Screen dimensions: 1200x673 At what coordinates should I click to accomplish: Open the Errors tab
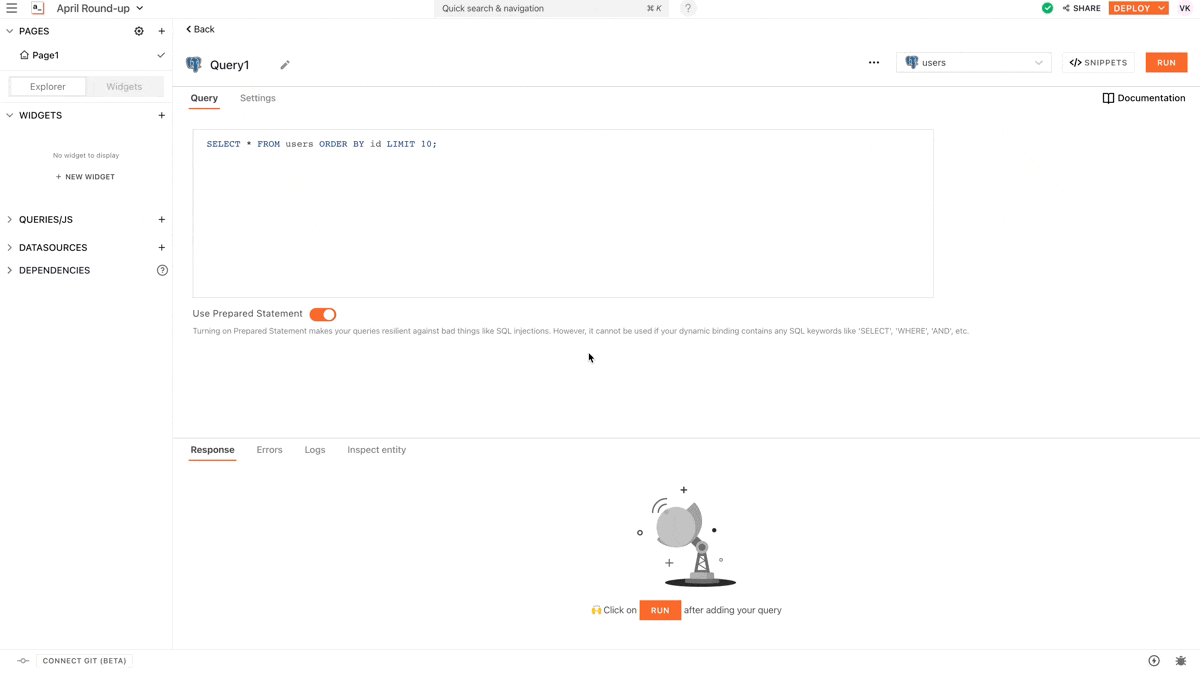pyautogui.click(x=269, y=450)
